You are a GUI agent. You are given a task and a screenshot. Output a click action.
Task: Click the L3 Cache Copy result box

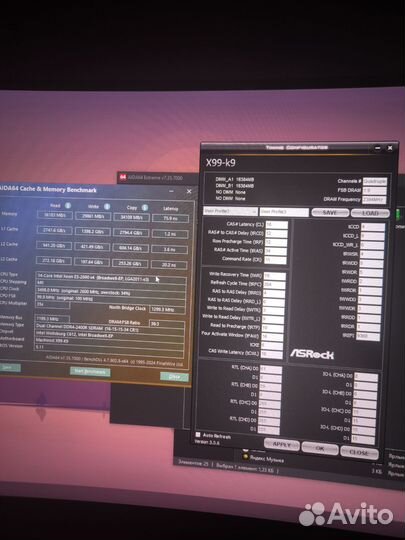click(x=130, y=264)
